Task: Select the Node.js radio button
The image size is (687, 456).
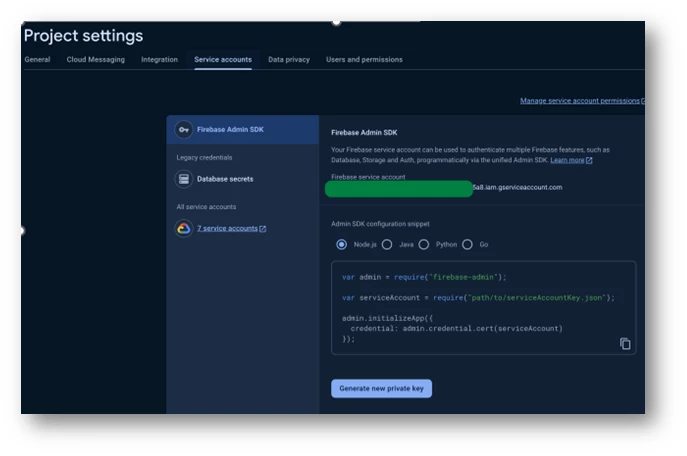Action: (341, 244)
